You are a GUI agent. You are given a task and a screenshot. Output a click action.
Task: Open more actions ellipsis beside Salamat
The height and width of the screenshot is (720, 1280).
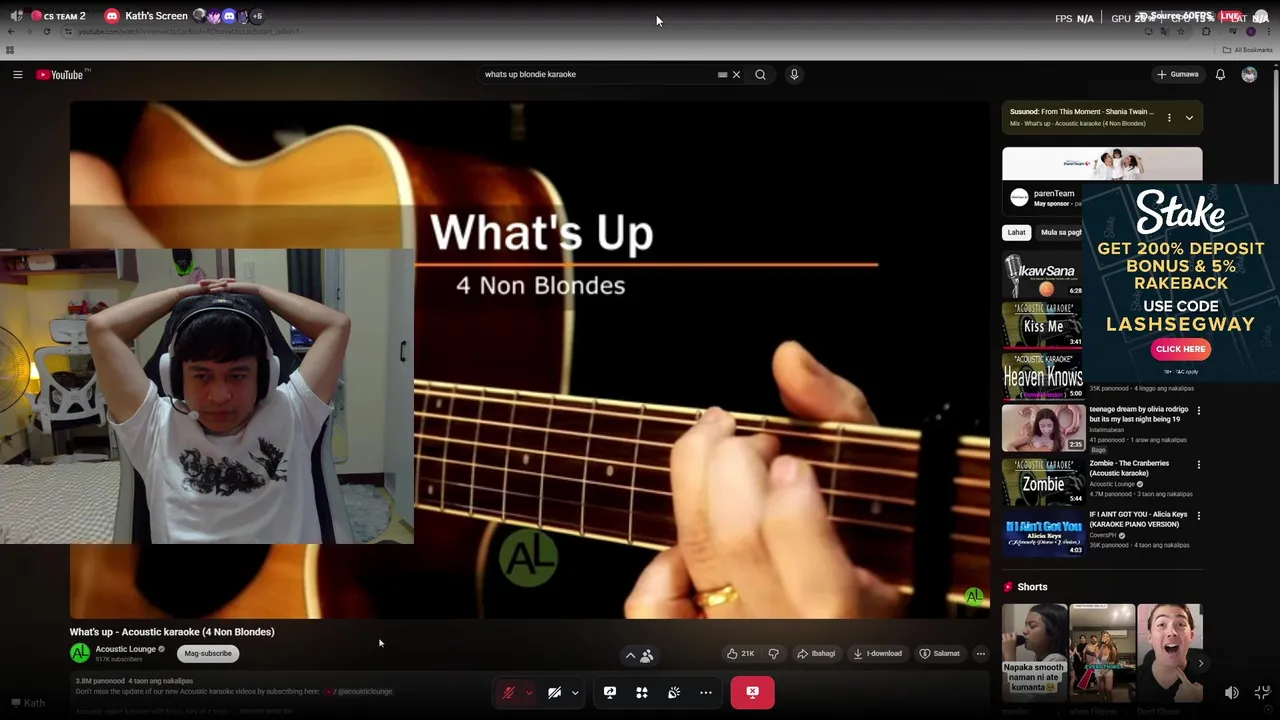[x=980, y=653]
